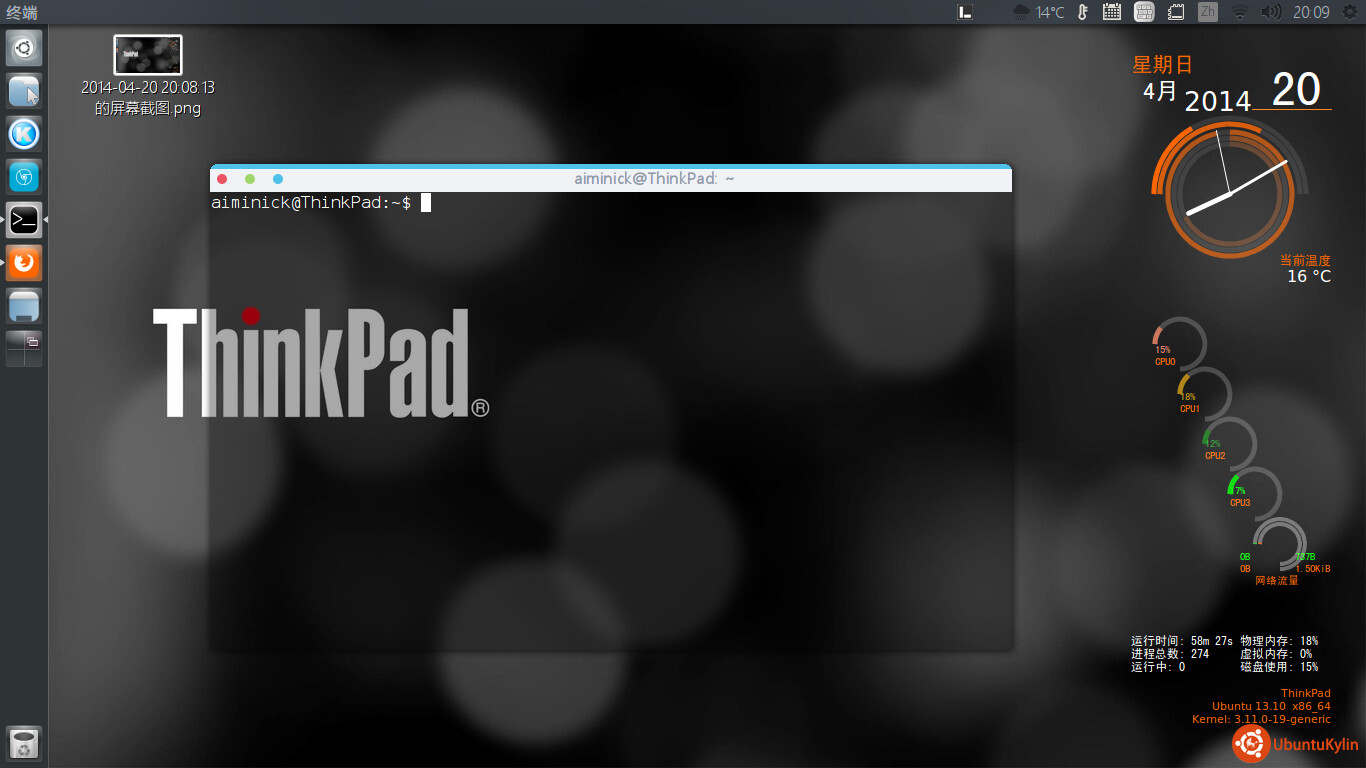Image resolution: width=1366 pixels, height=768 pixels.
Task: Open the 14°C weather indicator
Action: click(x=1039, y=12)
